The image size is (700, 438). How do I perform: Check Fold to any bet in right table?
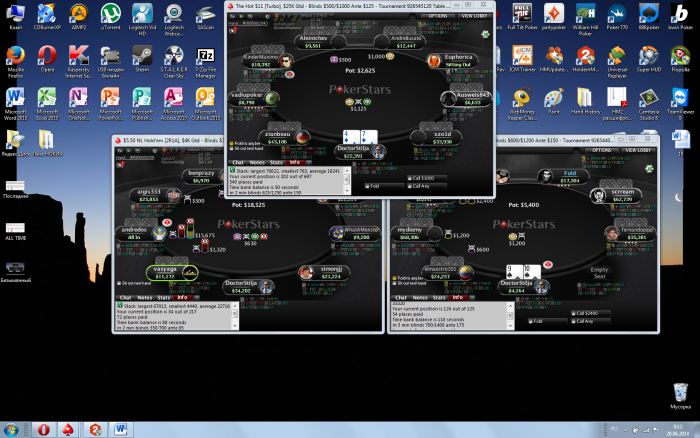(394, 278)
